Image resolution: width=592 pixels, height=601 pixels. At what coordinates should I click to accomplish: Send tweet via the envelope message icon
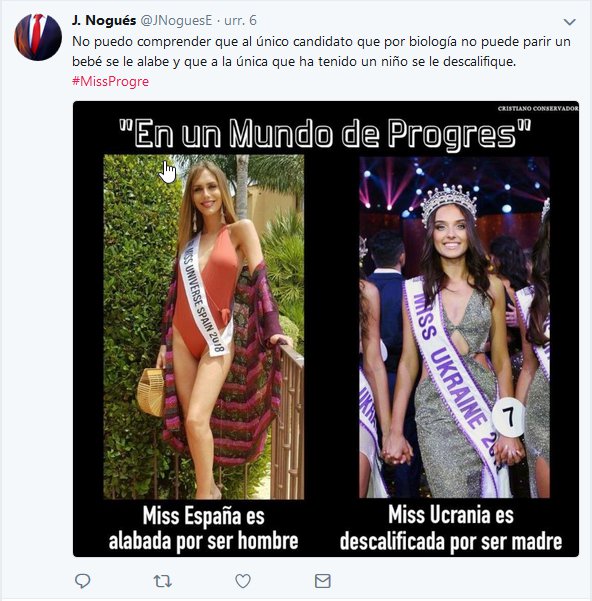click(x=323, y=581)
